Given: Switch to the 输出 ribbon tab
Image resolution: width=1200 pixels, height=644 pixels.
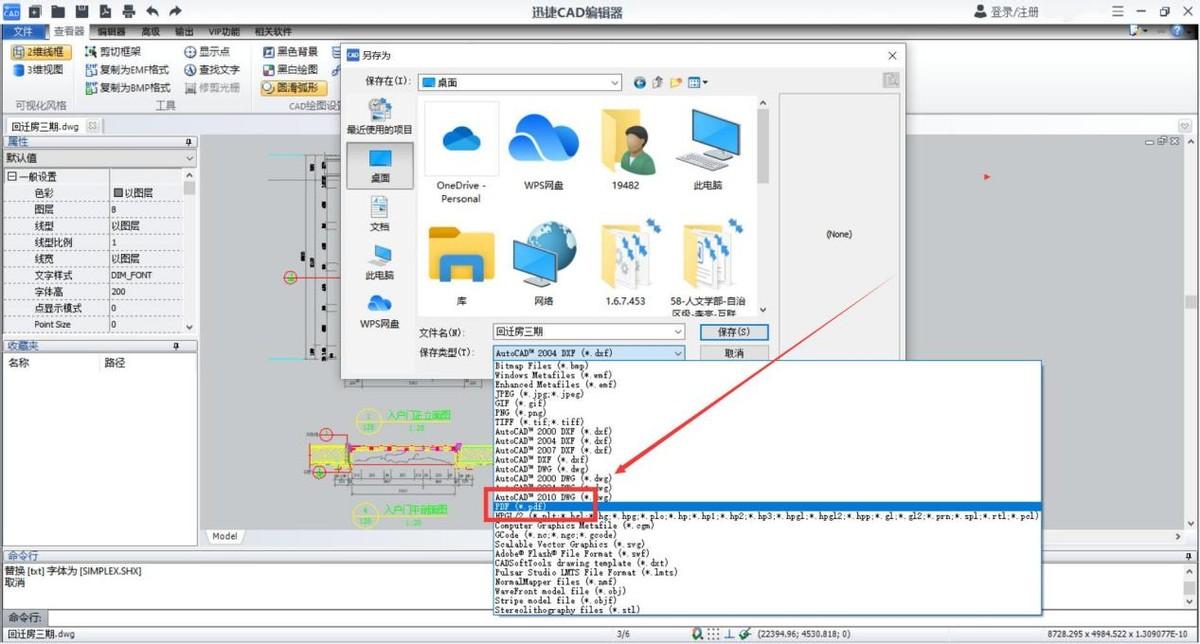Looking at the screenshot, I should pyautogui.click(x=184, y=32).
